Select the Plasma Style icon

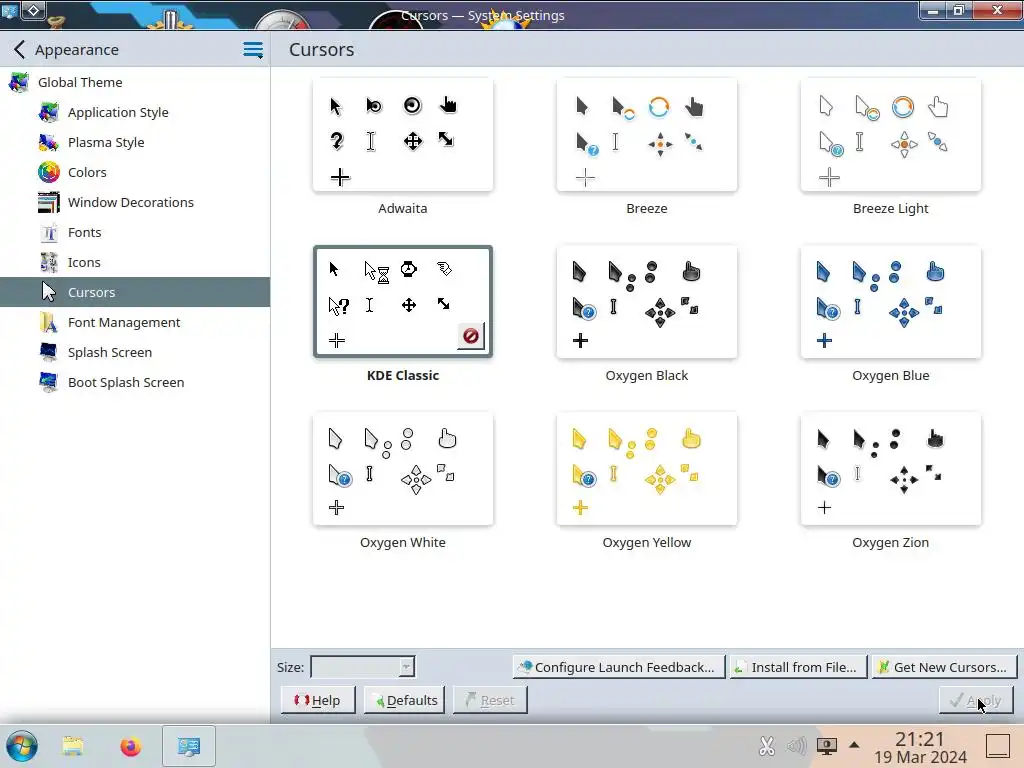click(49, 142)
